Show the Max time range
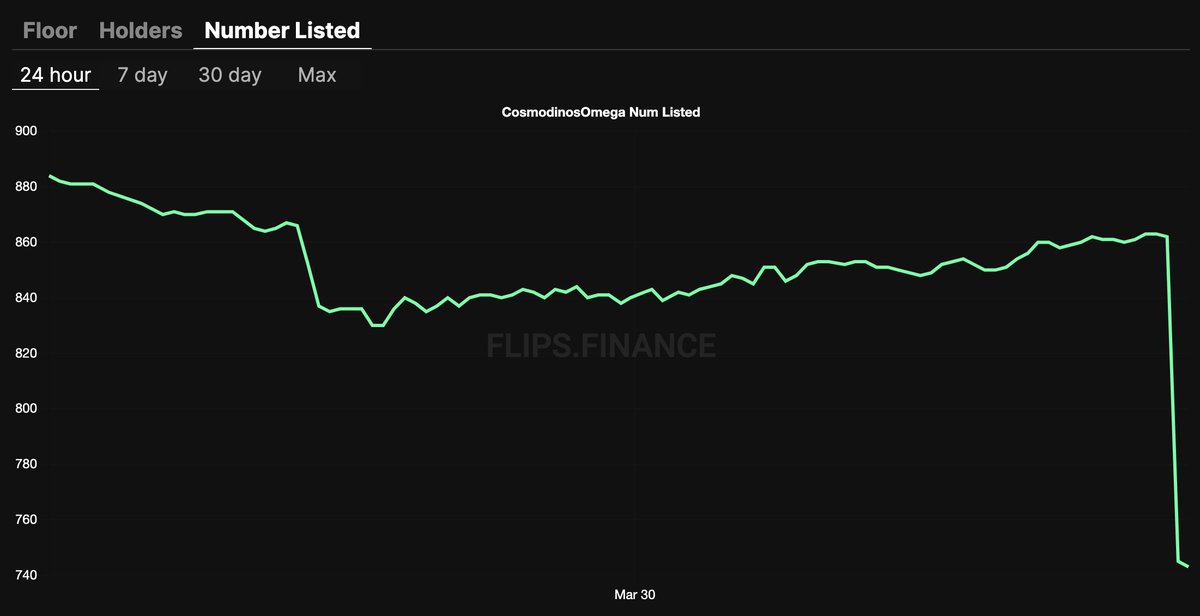The width and height of the screenshot is (1200, 616). 317,75
